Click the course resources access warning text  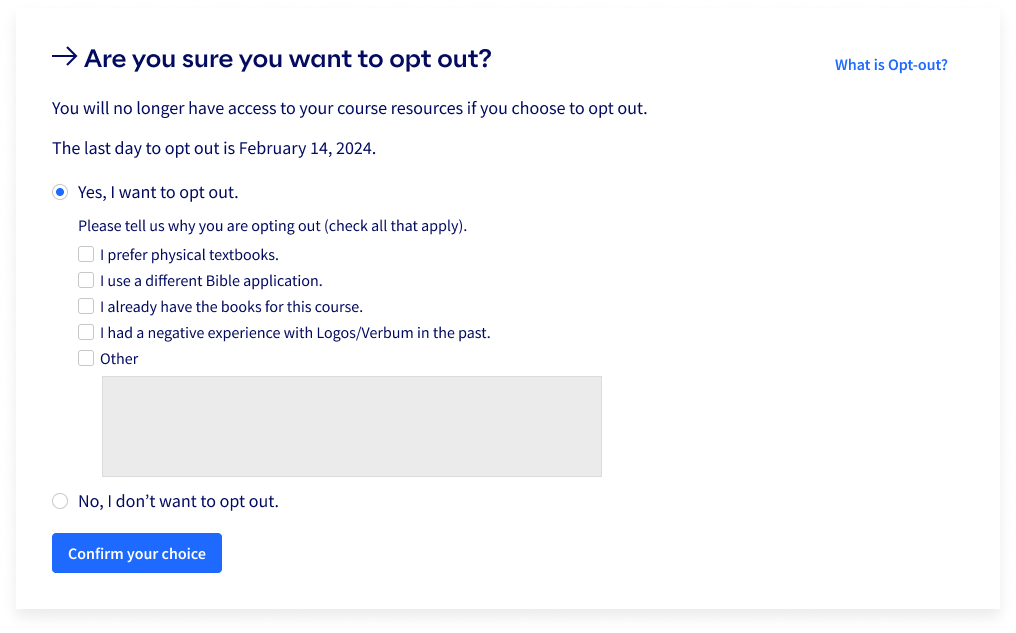click(349, 108)
